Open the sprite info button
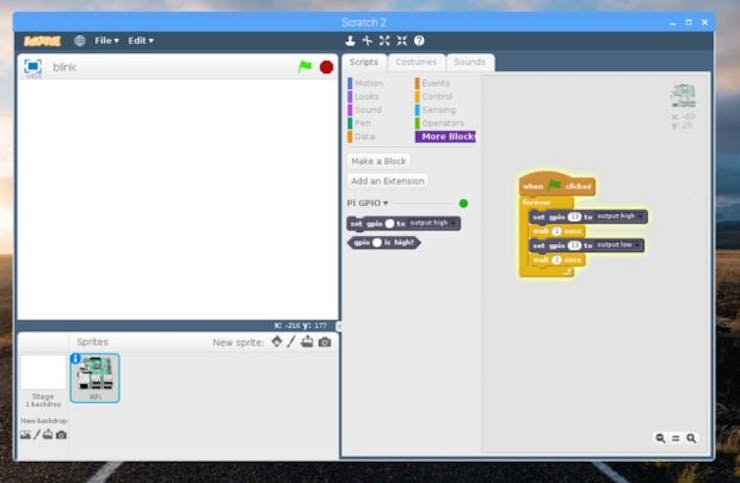Screen dimensions: 740x483 (x=75, y=358)
